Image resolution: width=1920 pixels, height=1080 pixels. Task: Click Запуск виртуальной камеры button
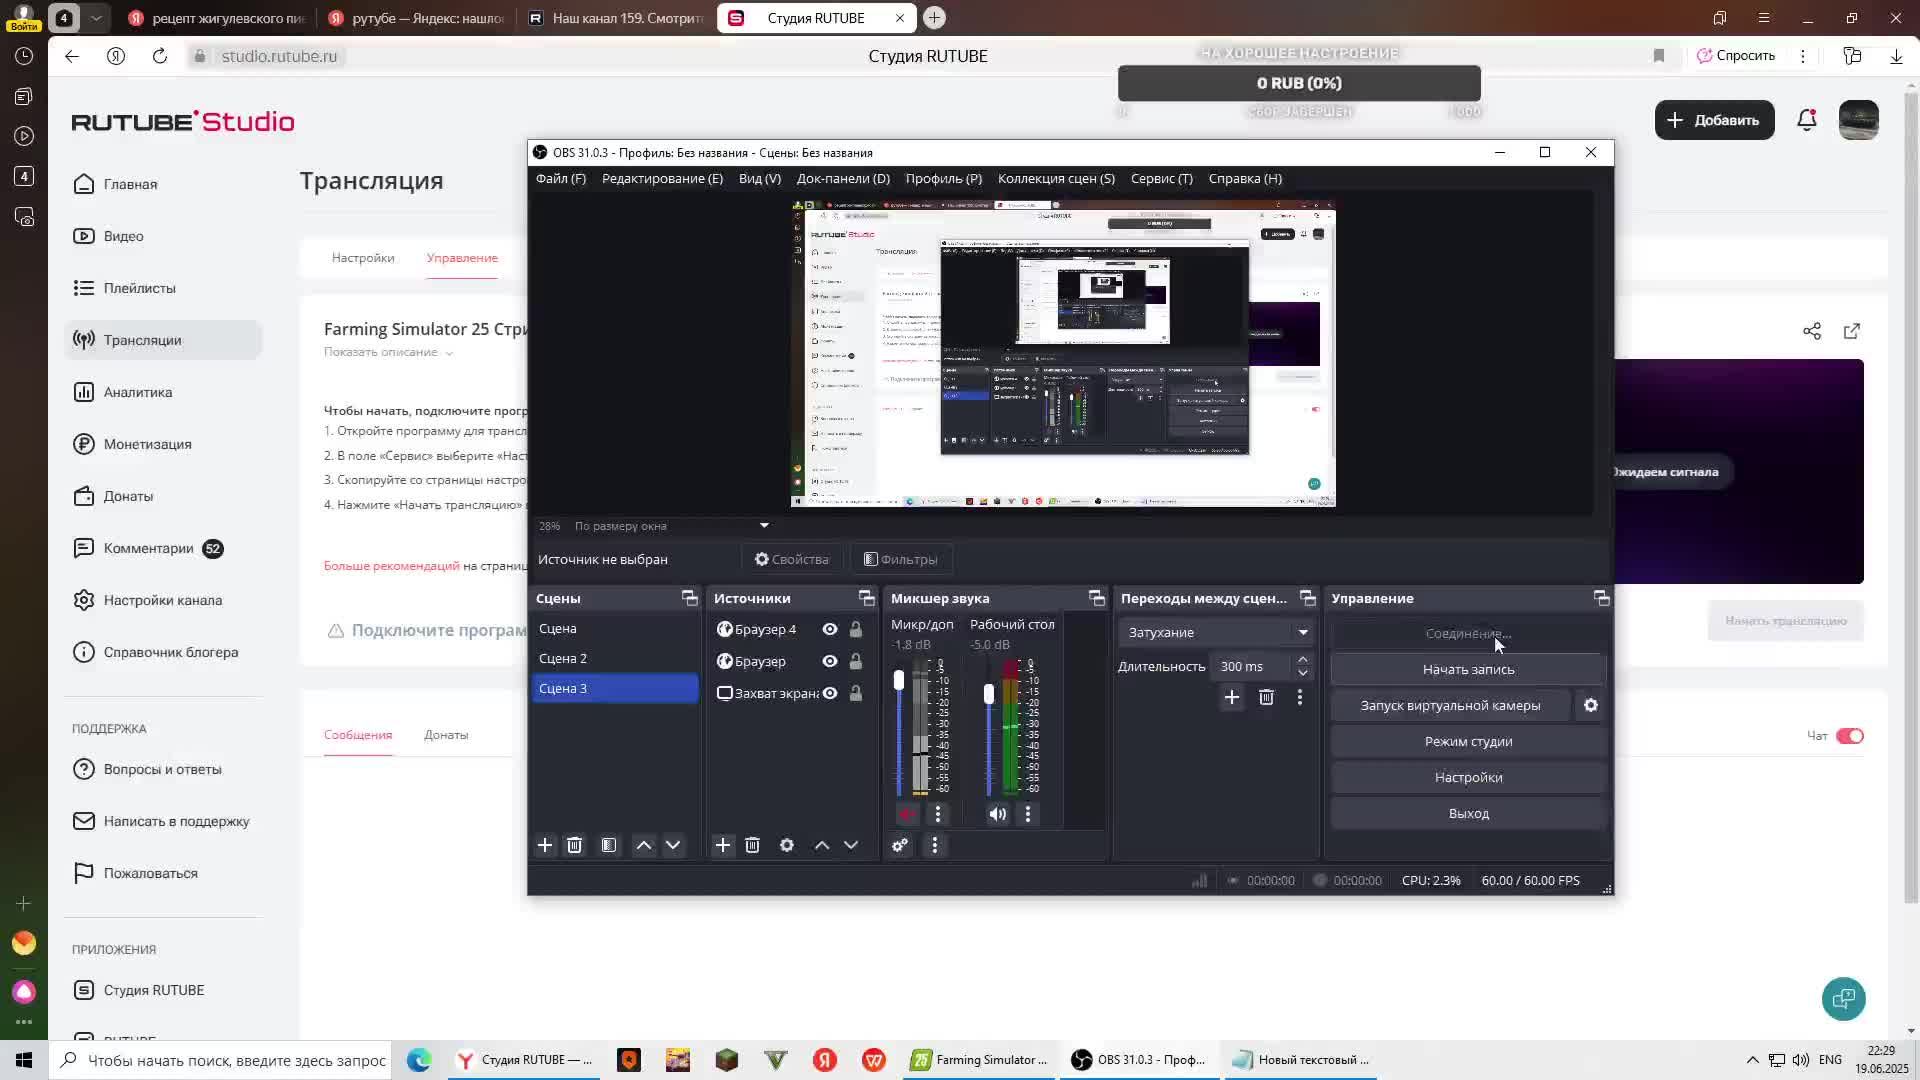[x=1450, y=706]
